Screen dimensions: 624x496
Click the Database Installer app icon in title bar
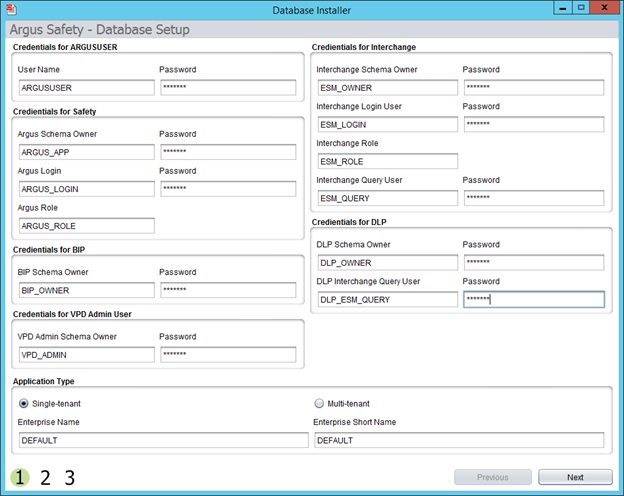11,9
